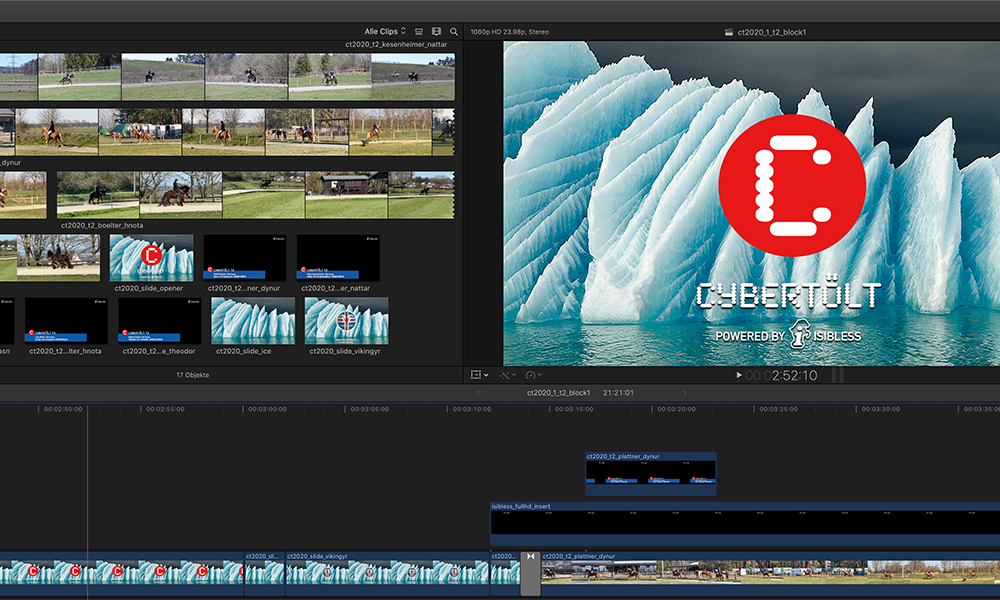Click ruler mark 00:03:00:00

point(267,409)
